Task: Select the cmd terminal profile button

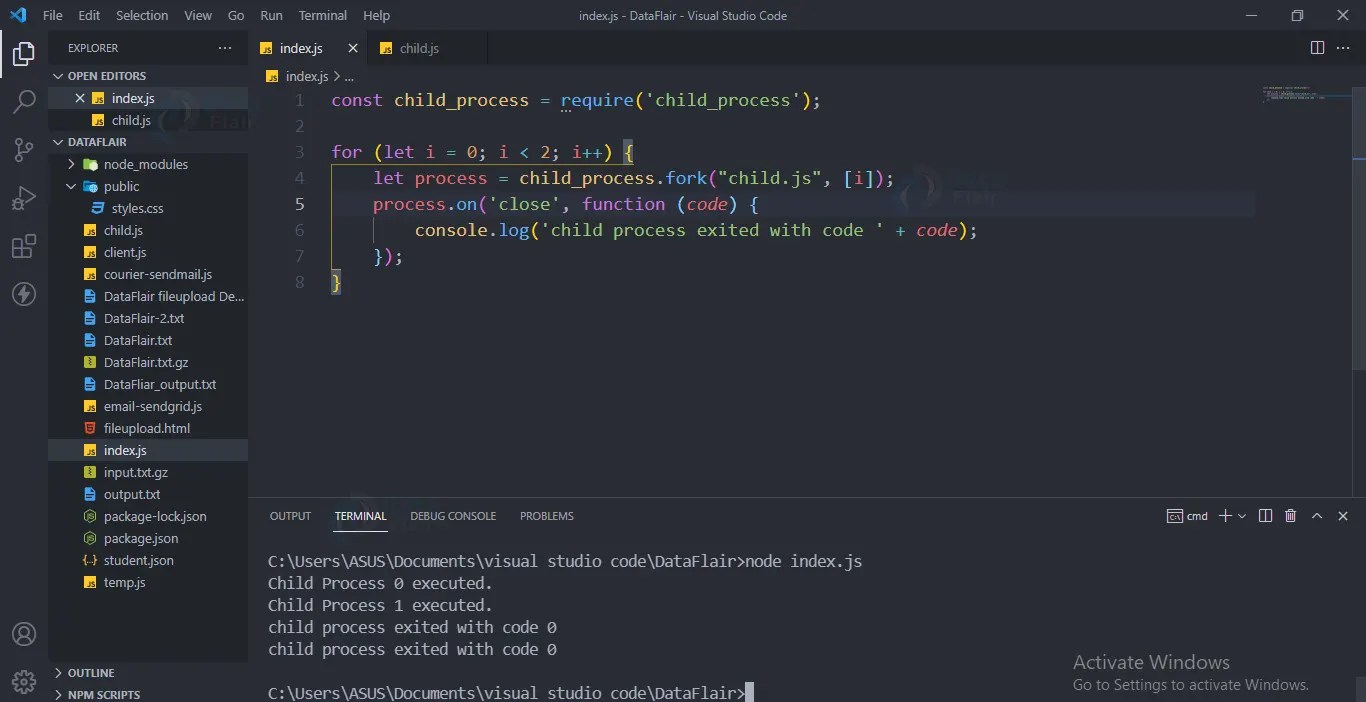Action: 1189,516
